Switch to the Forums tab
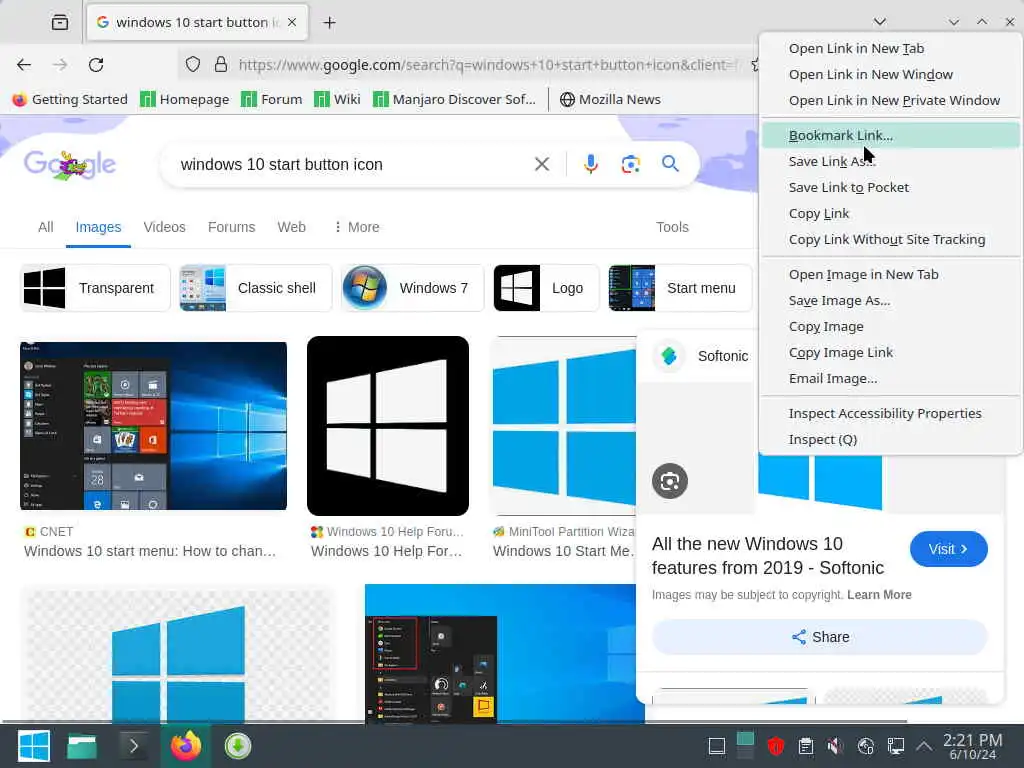This screenshot has height=768, width=1024. pos(231,227)
